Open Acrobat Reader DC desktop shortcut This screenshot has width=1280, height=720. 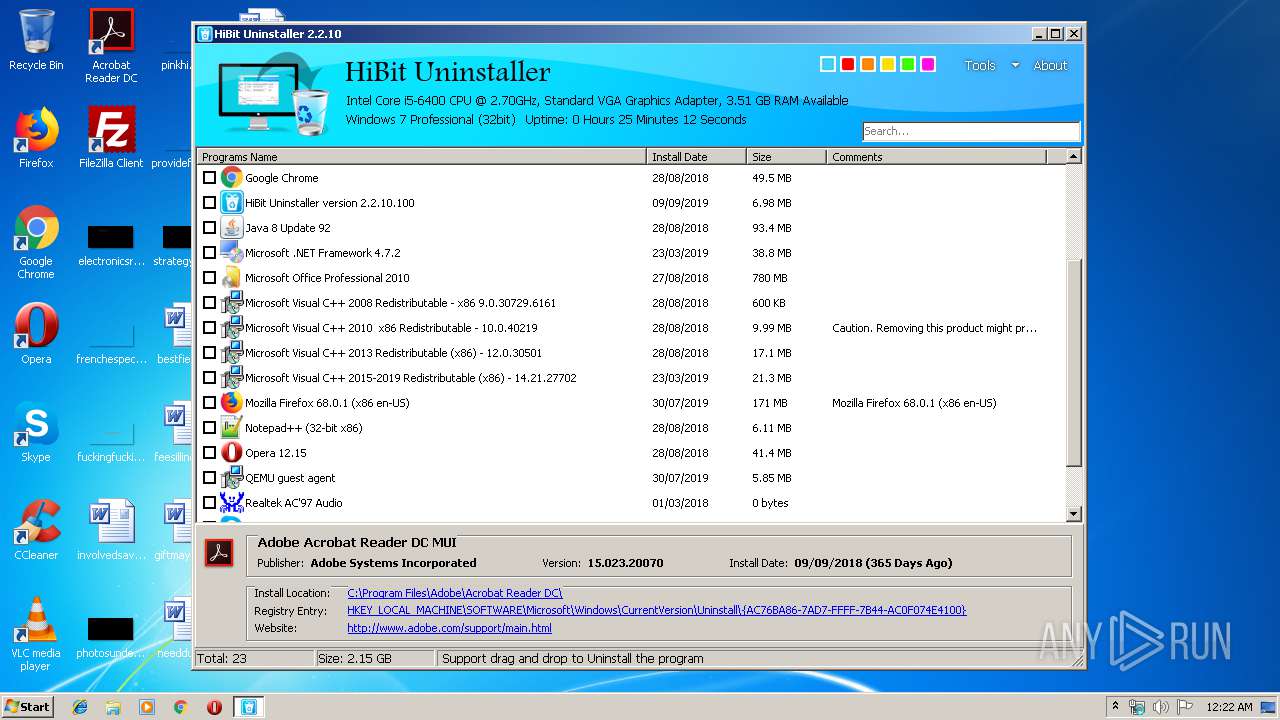point(111,46)
